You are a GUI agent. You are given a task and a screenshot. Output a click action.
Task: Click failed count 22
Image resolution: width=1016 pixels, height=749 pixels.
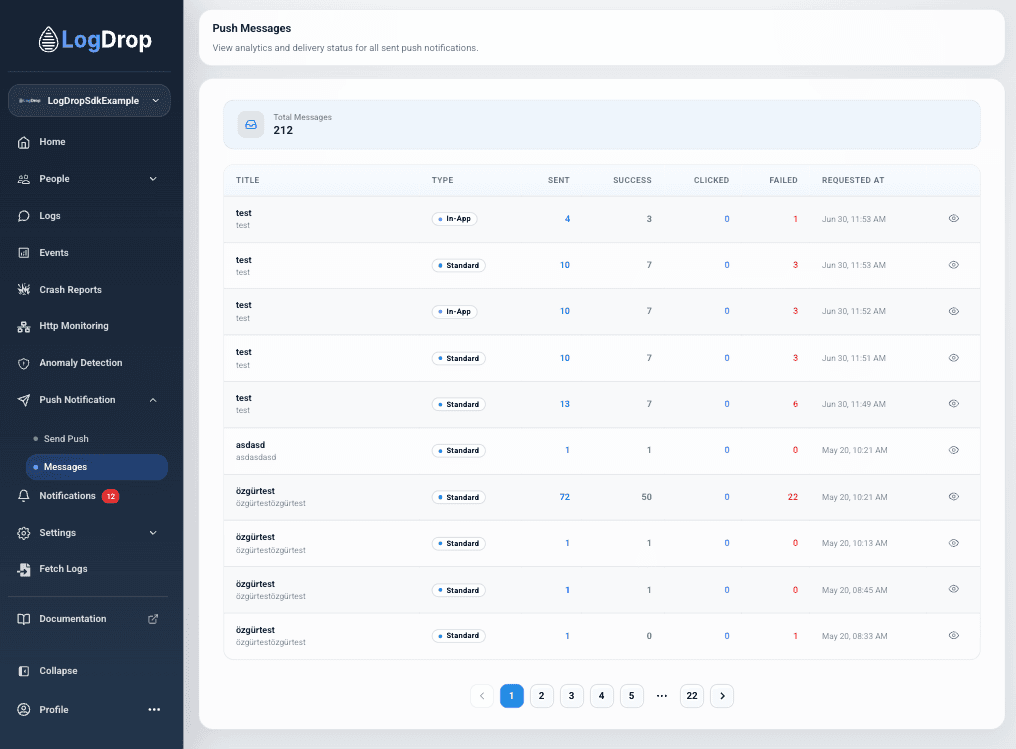pos(792,497)
